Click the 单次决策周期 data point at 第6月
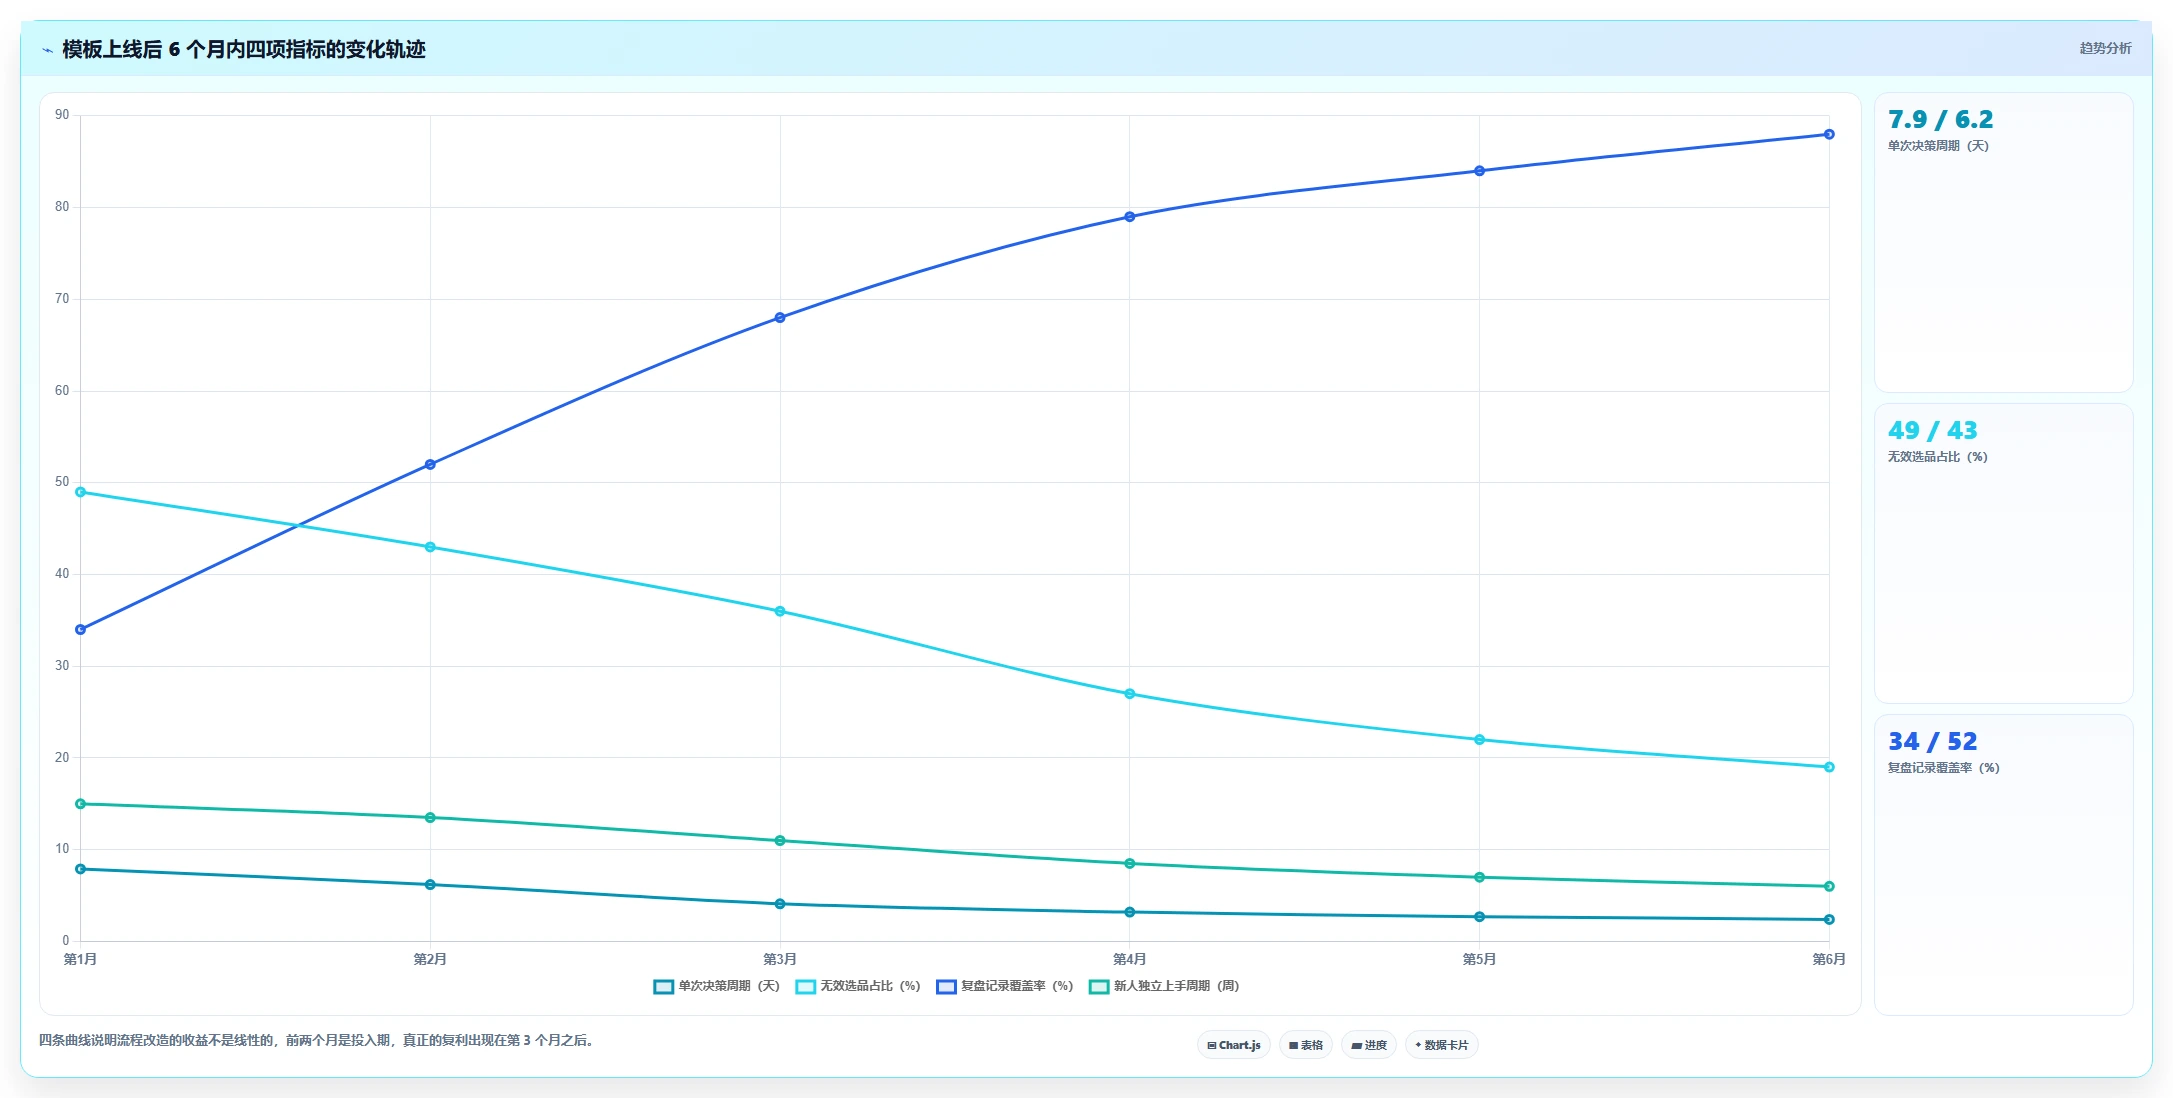 (1829, 920)
